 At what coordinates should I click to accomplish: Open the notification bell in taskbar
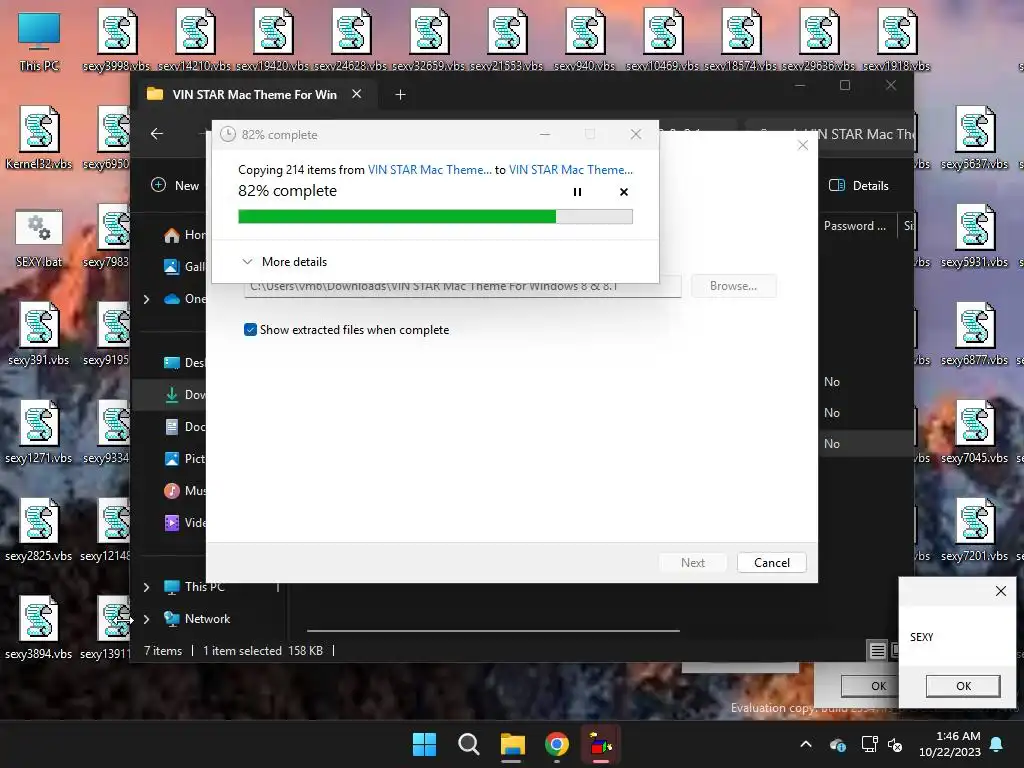997,744
